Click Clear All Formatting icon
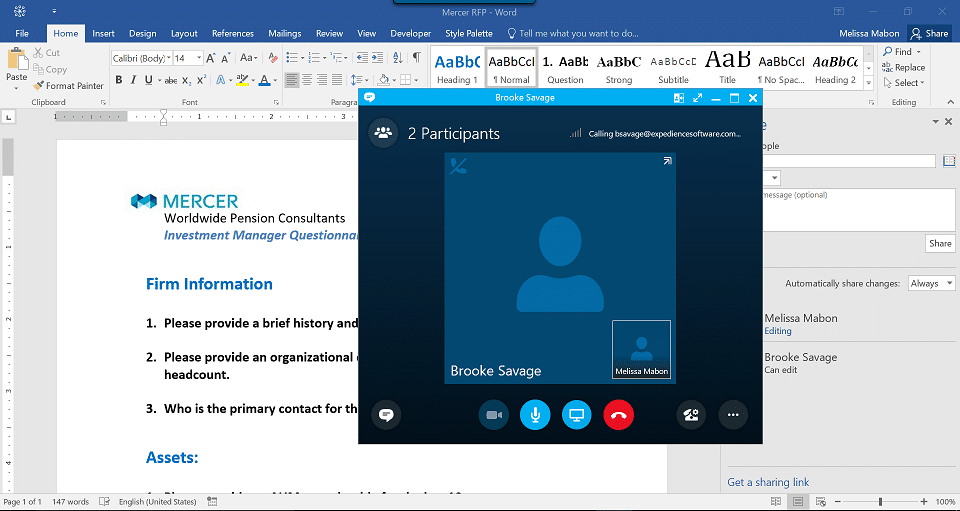This screenshot has height=511, width=960. click(273, 58)
